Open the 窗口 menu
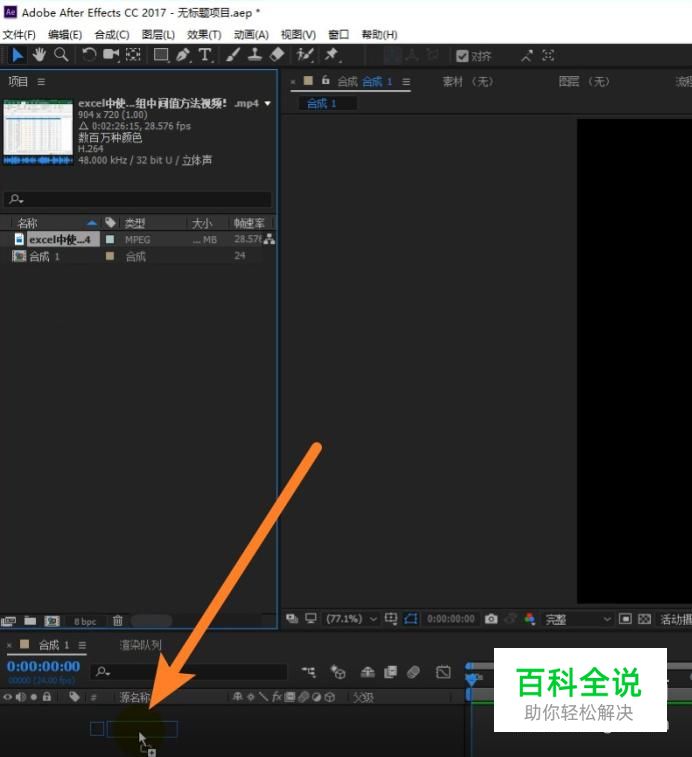This screenshot has width=692, height=757. pyautogui.click(x=339, y=35)
